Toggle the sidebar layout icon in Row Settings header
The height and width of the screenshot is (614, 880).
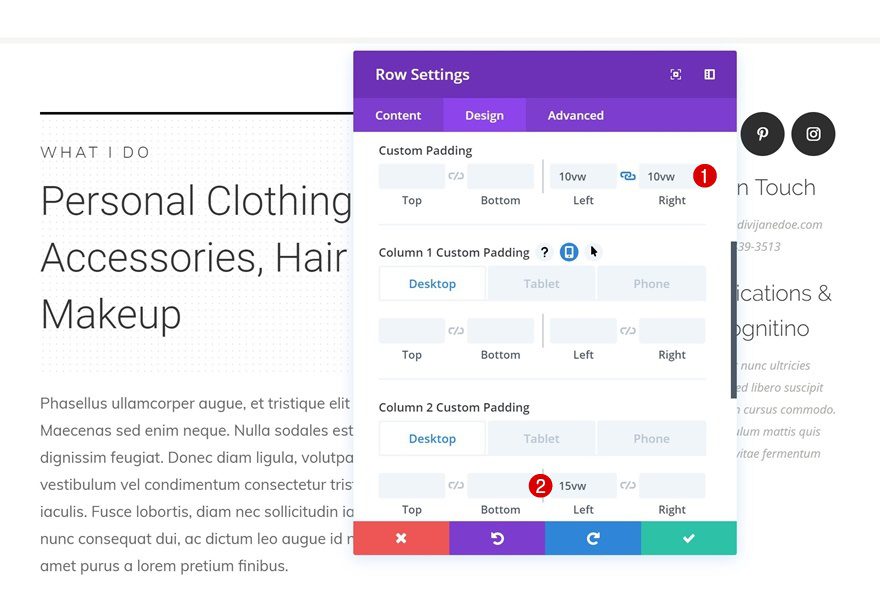point(710,74)
